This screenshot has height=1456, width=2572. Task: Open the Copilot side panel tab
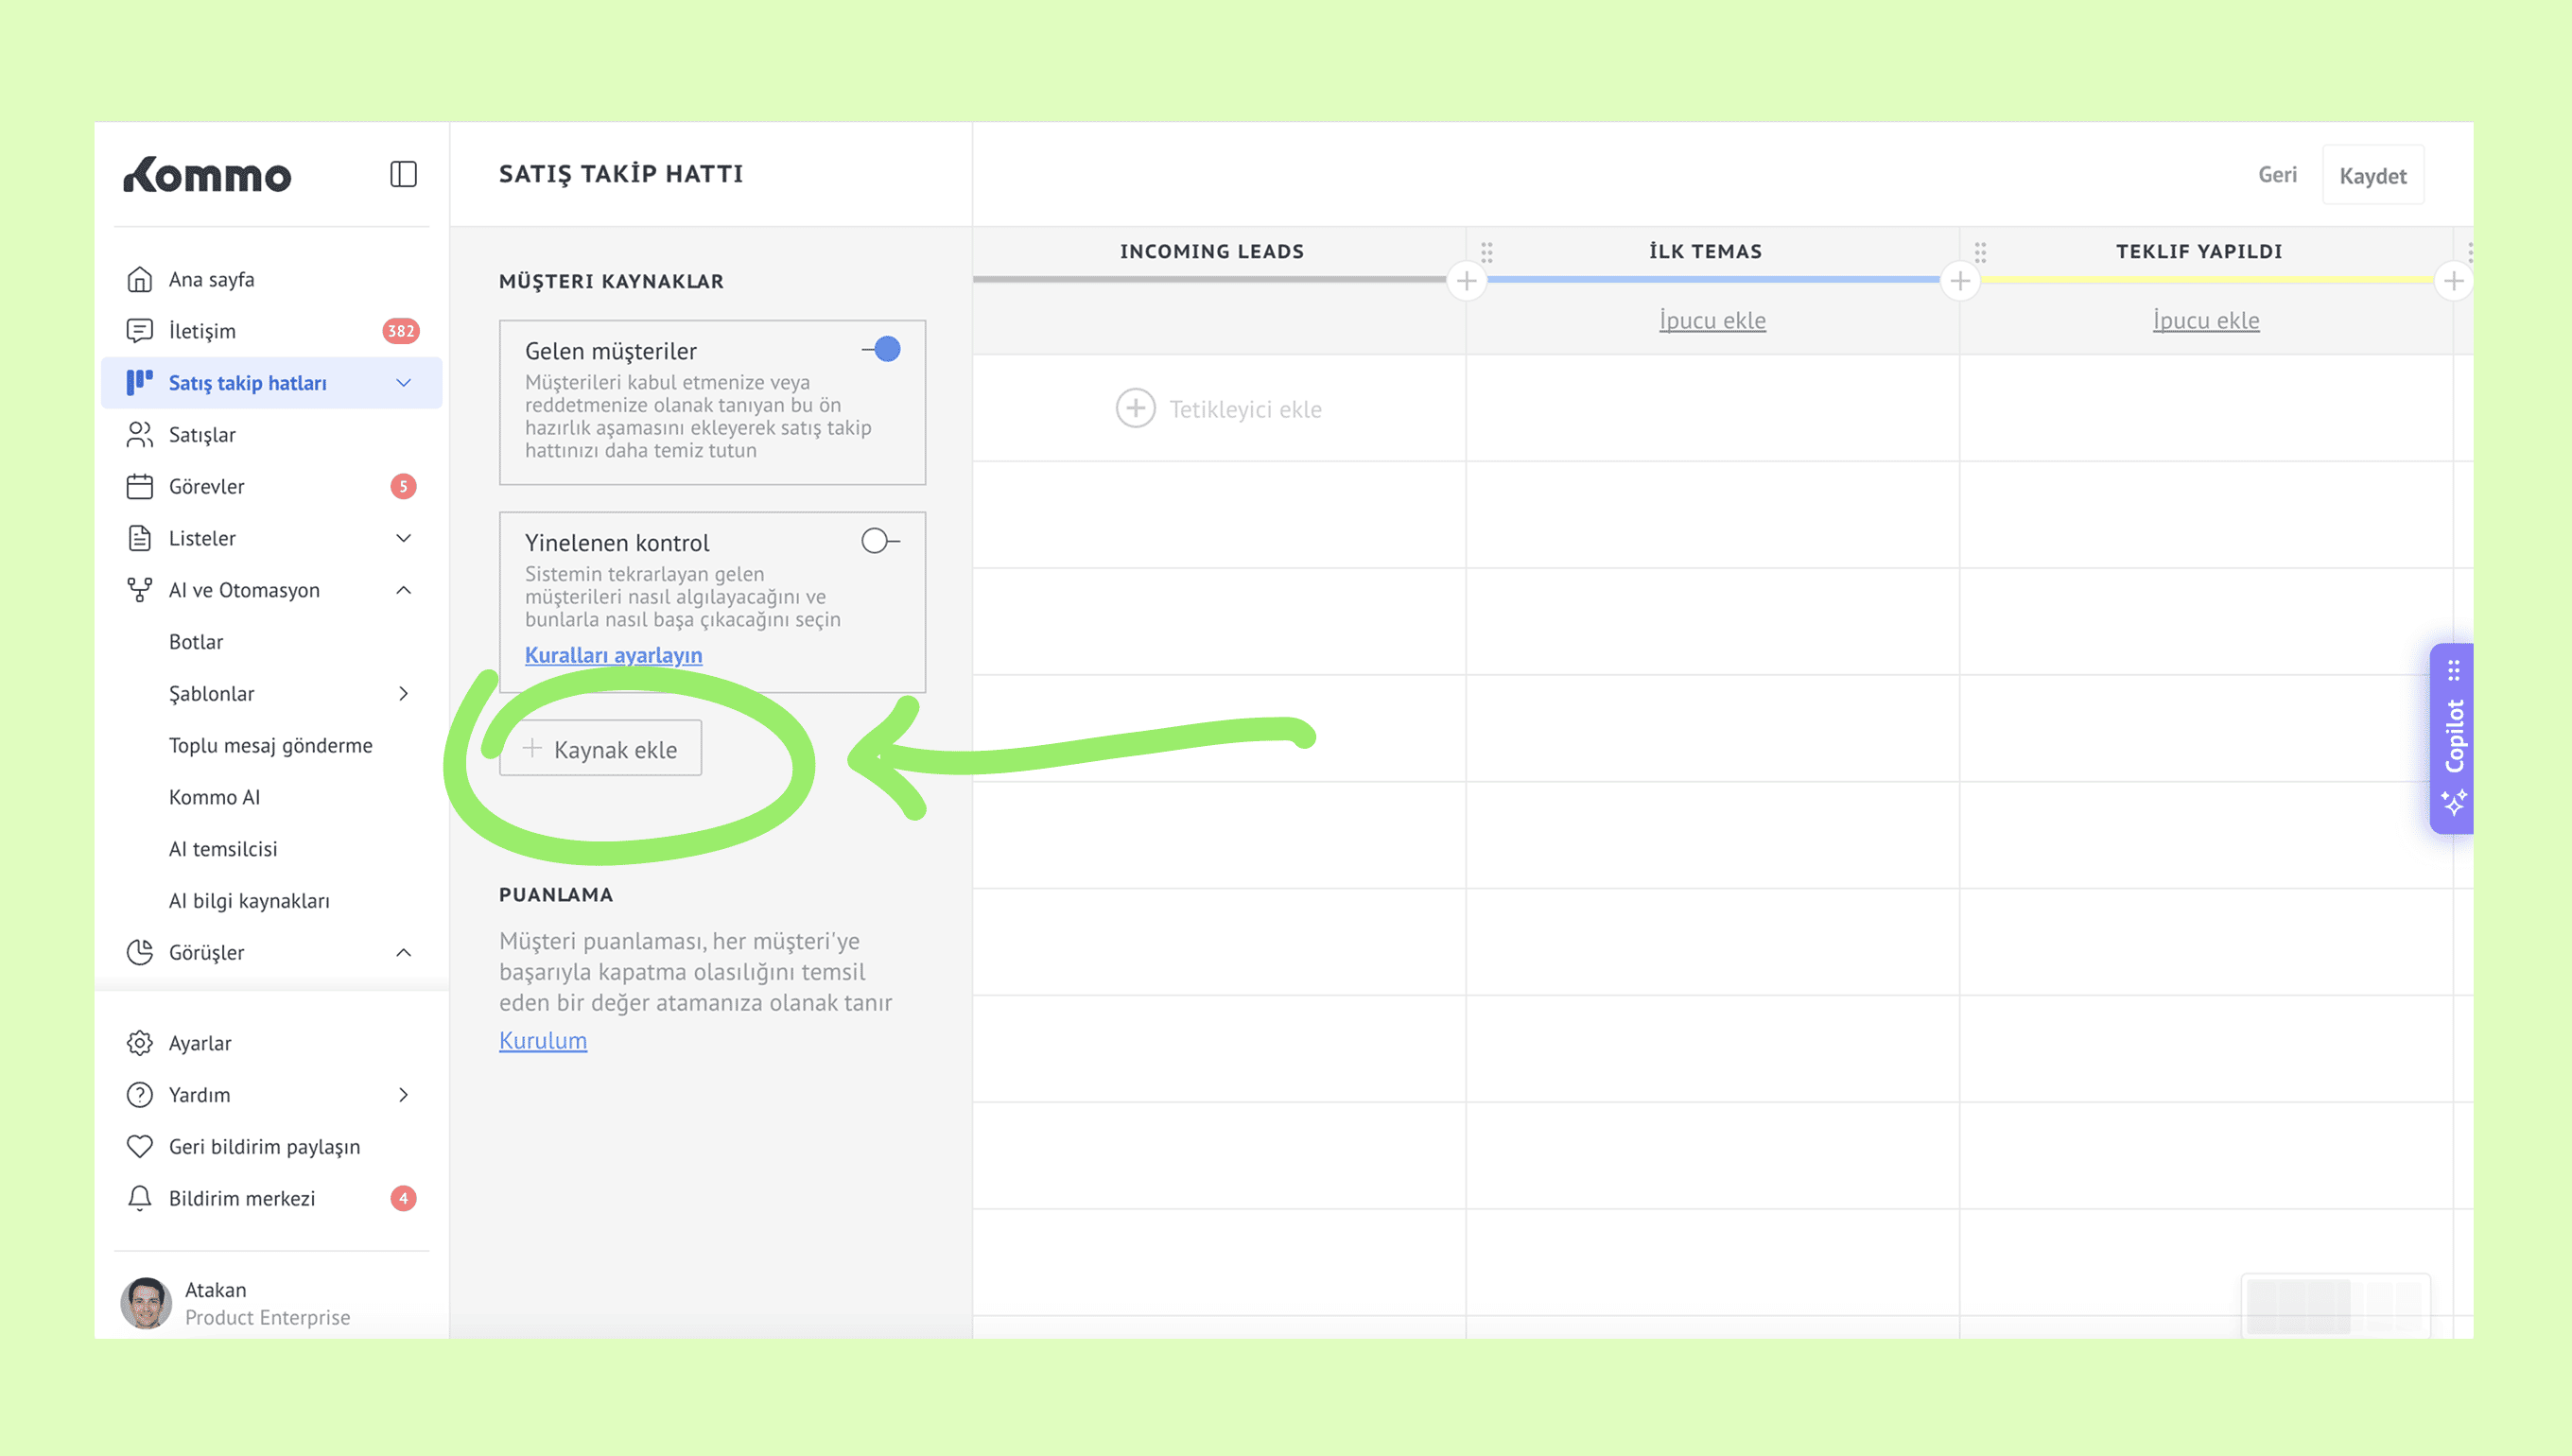click(x=2452, y=738)
